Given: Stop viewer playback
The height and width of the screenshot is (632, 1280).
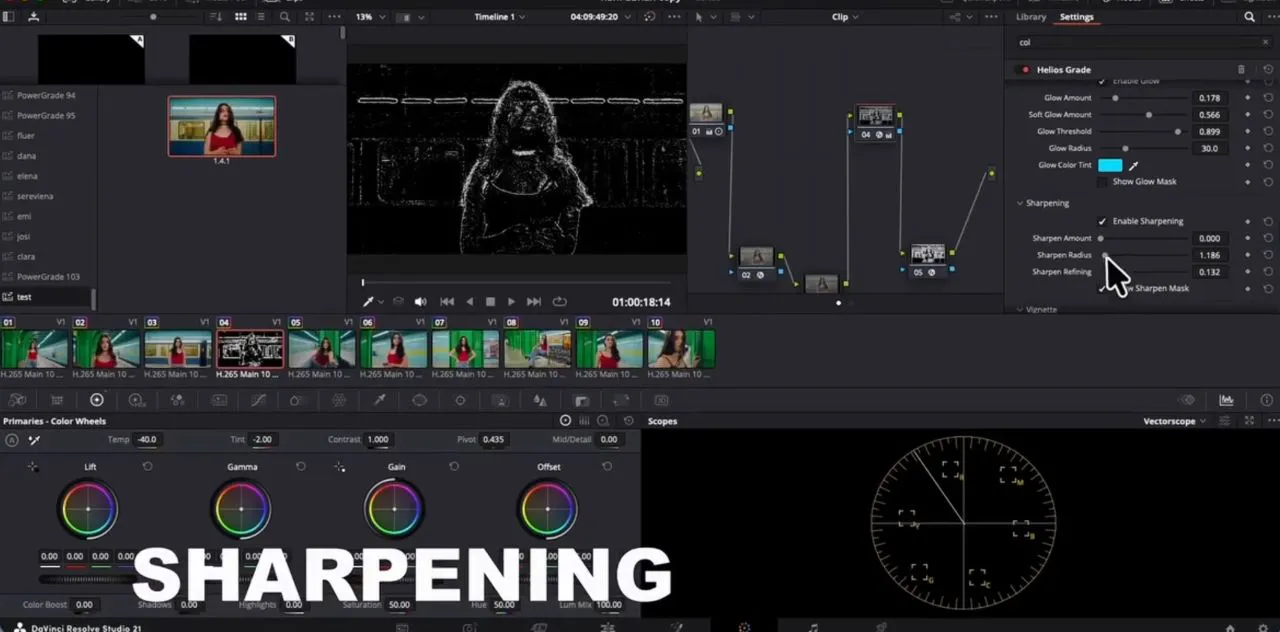Looking at the screenshot, I should tap(490, 302).
